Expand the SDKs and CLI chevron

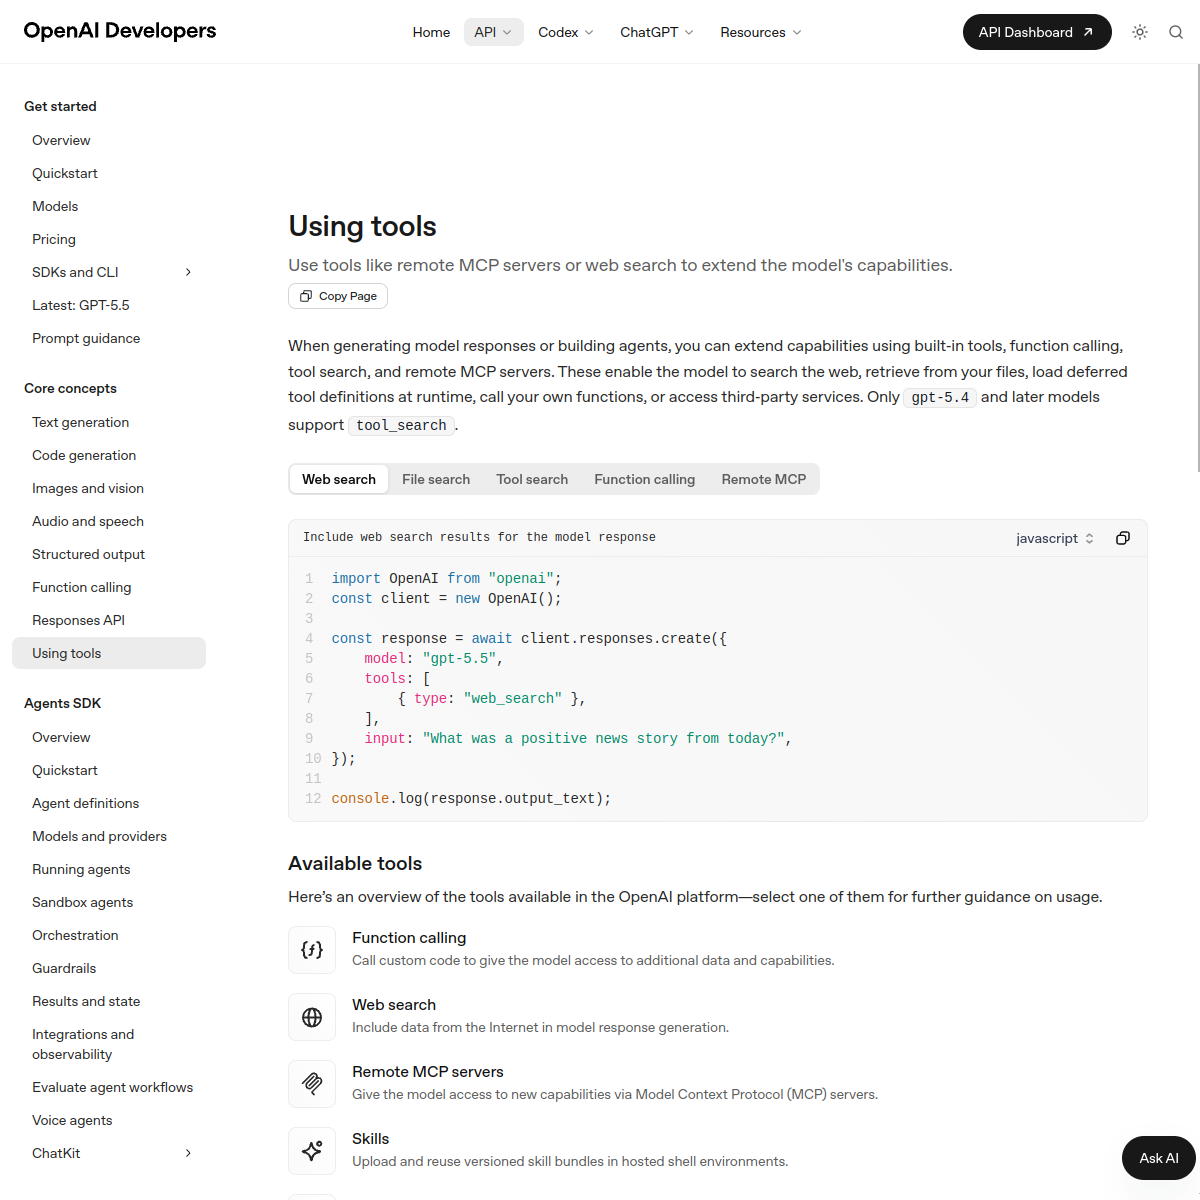click(188, 272)
